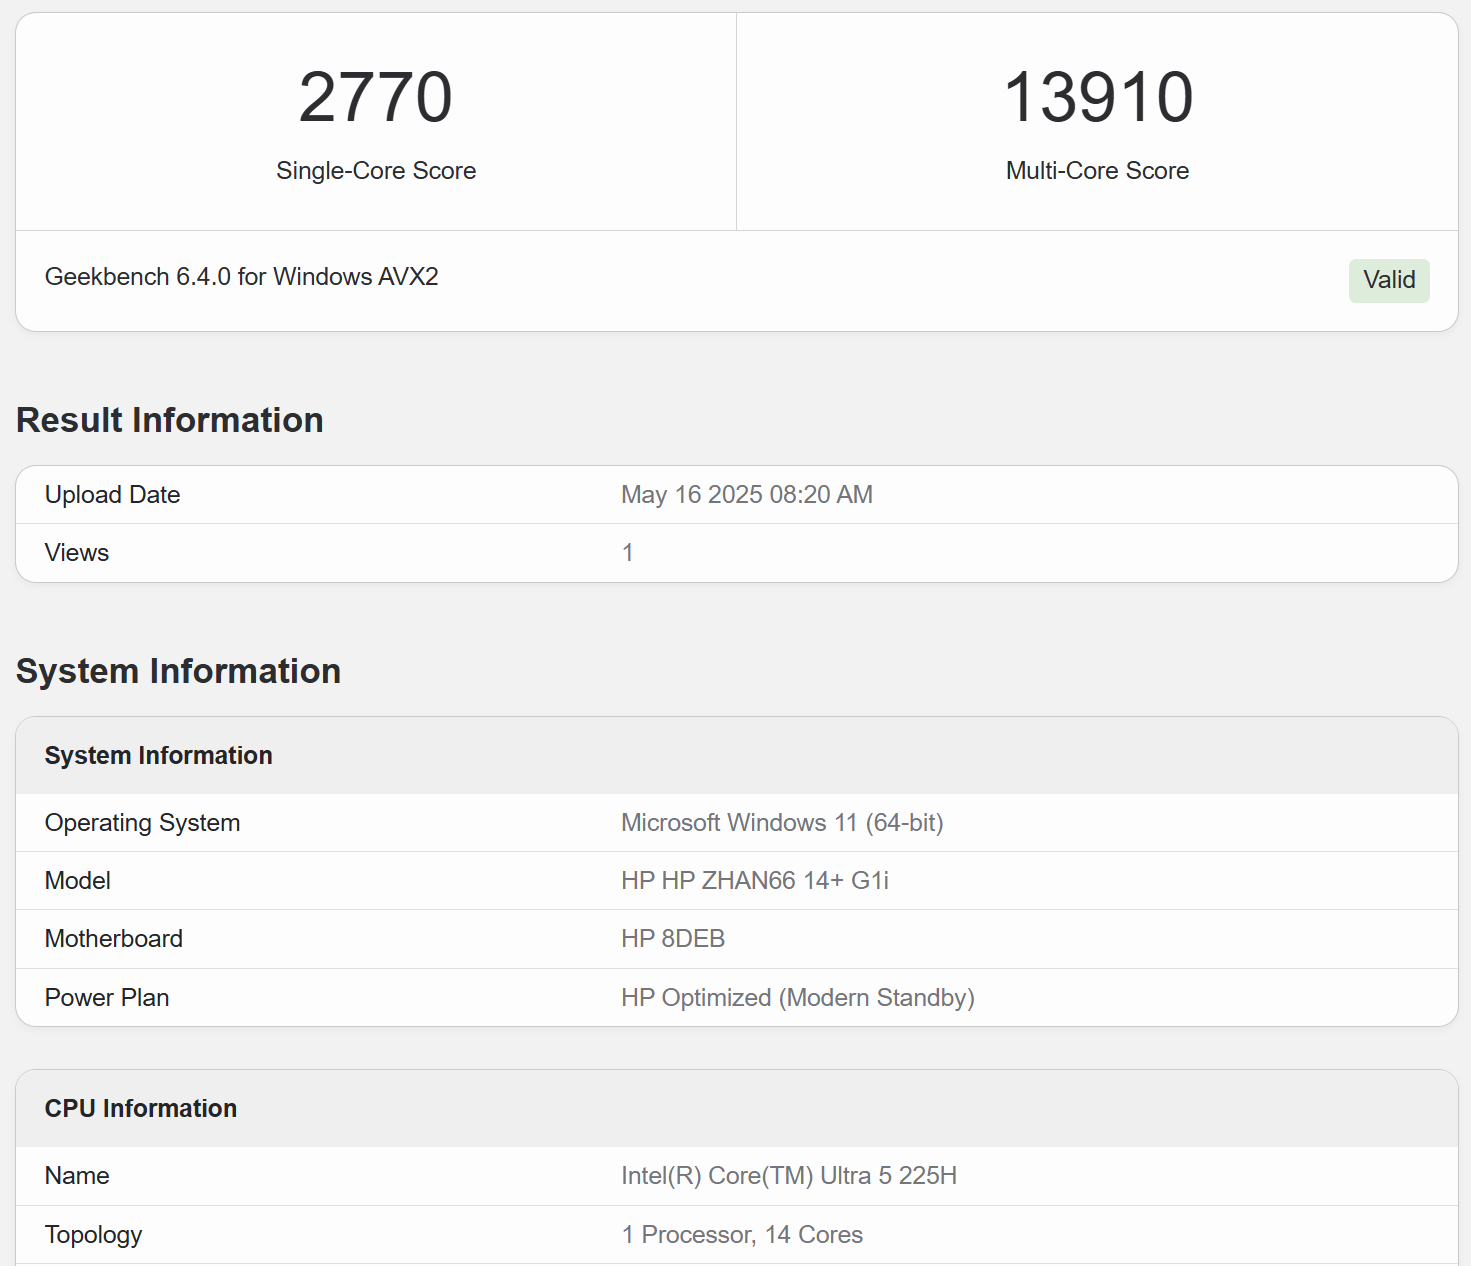
Task: Click the upload date value May 16 2025
Action: pyautogui.click(x=746, y=495)
